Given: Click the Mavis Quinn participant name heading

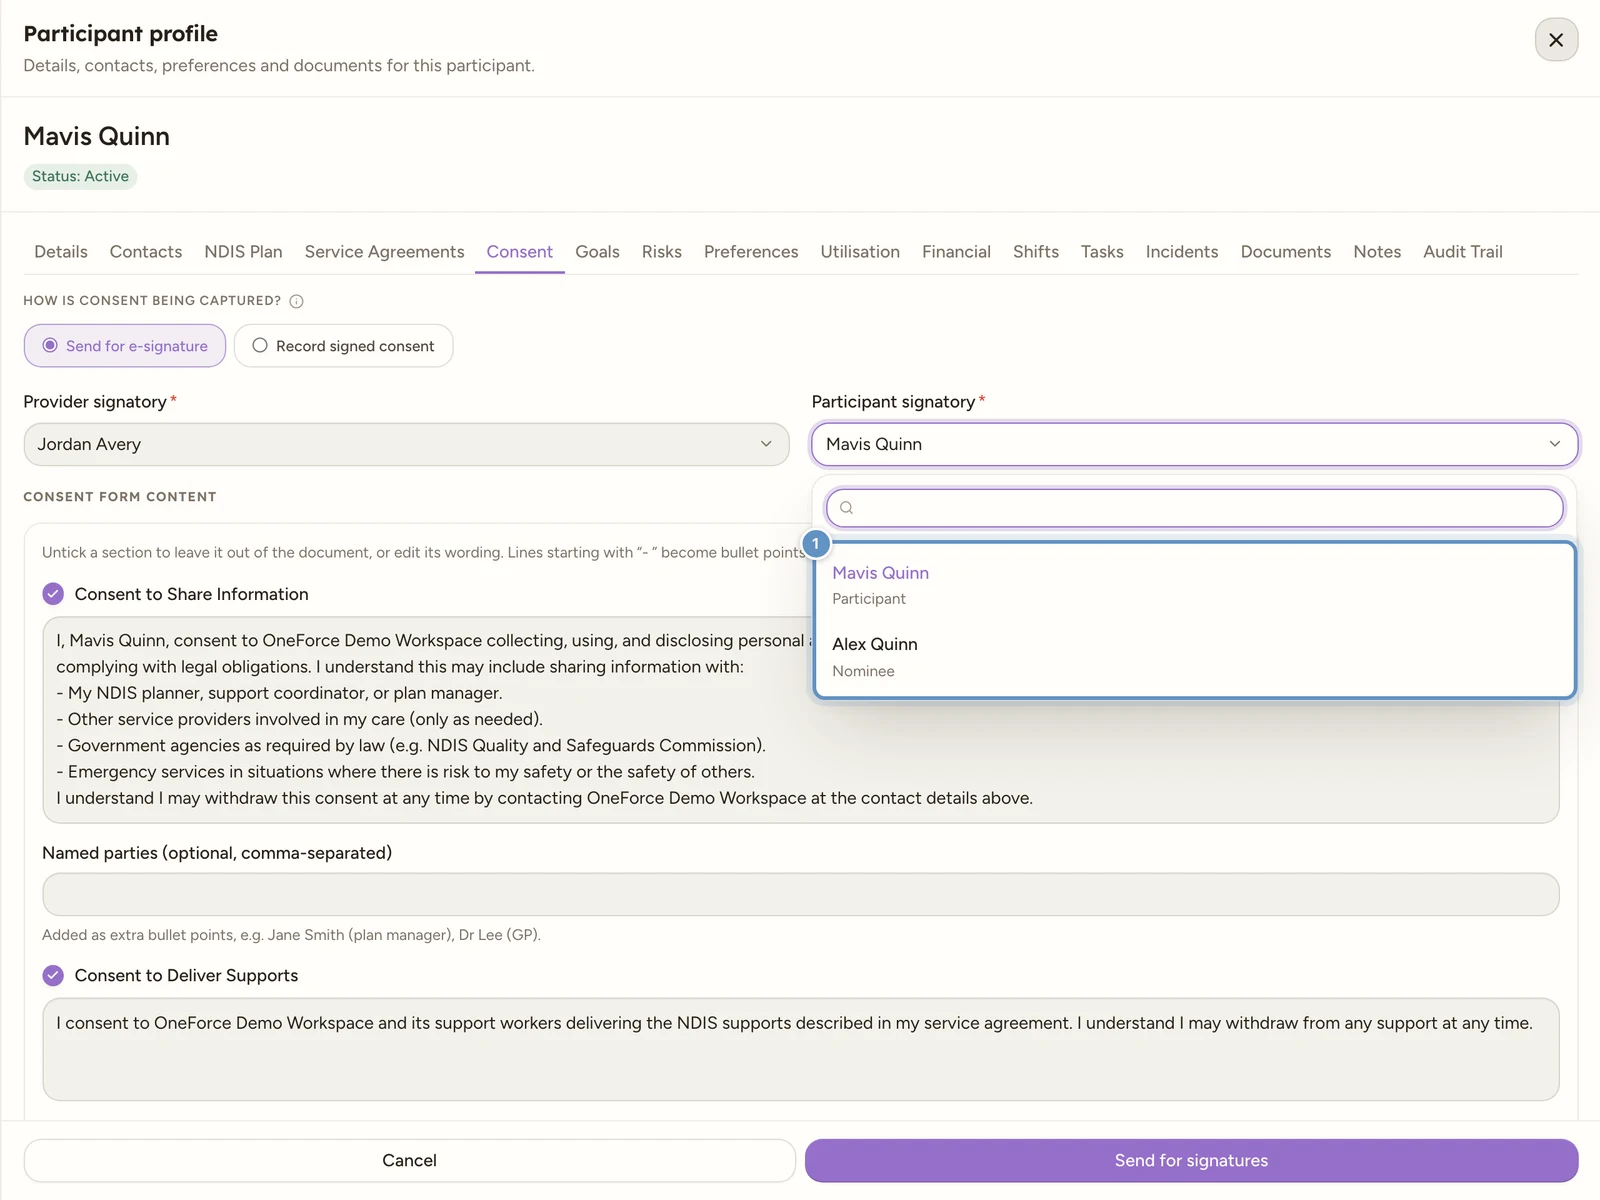Looking at the screenshot, I should tap(97, 136).
